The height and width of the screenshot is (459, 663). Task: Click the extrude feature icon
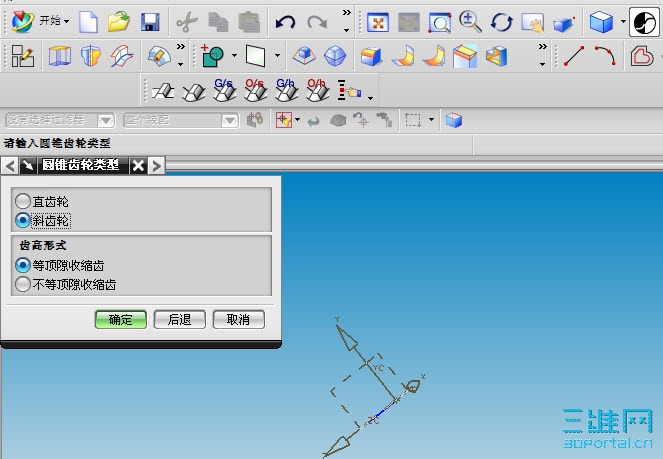click(x=60, y=56)
